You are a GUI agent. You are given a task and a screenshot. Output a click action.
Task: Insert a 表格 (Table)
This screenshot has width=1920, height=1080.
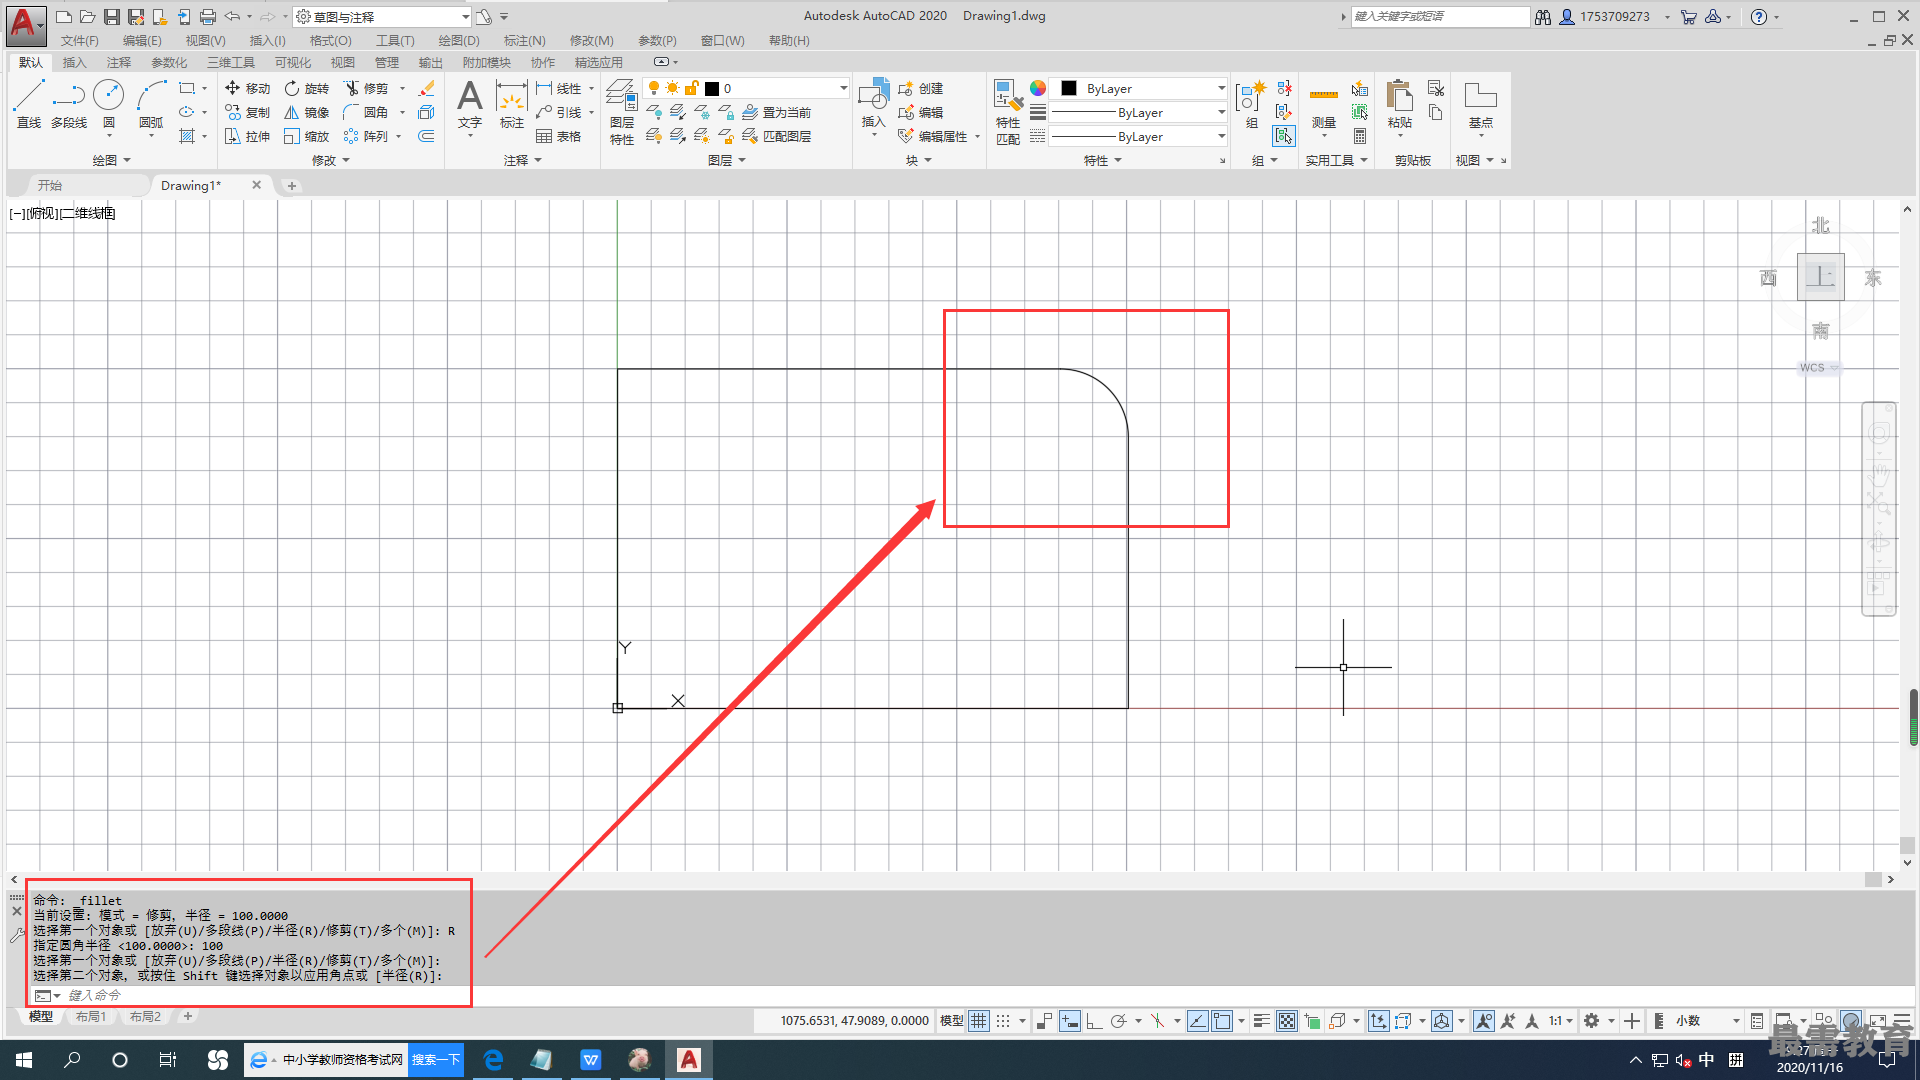[x=559, y=136]
